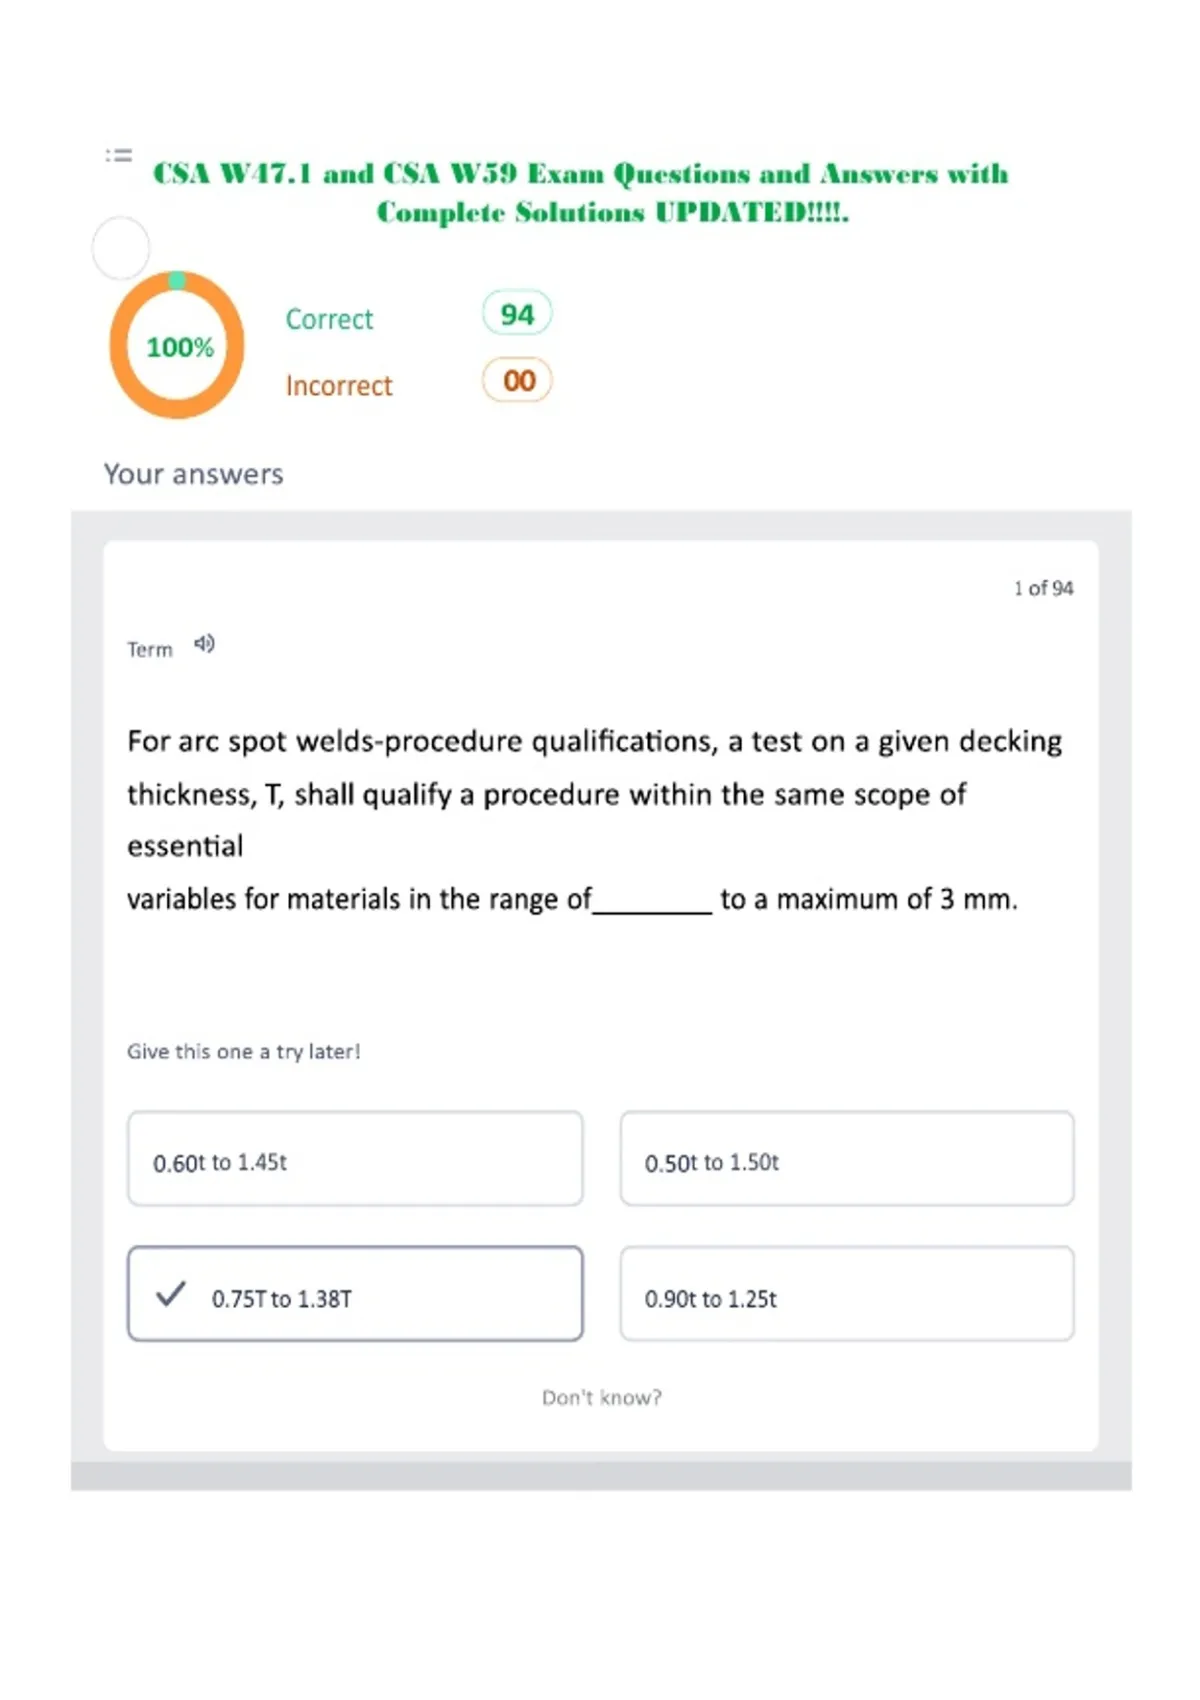The image size is (1200, 1700).
Task: Click the Give this one a try later message
Action: [x=243, y=1051]
